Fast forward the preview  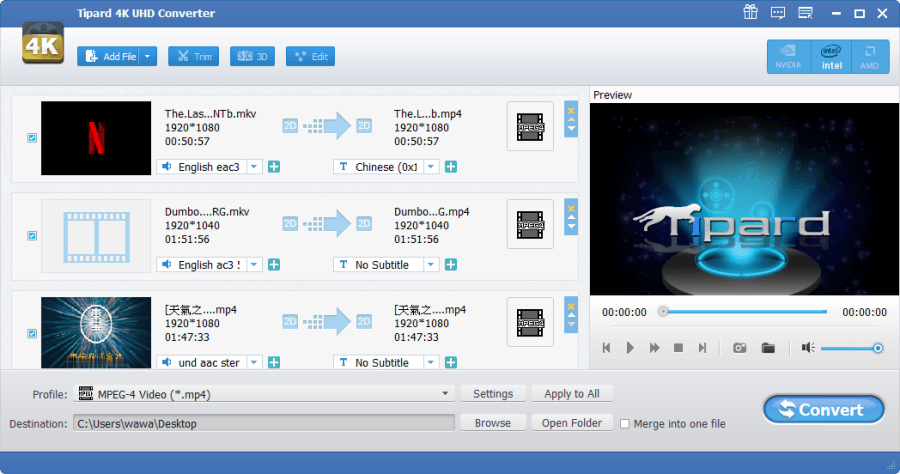tap(654, 348)
